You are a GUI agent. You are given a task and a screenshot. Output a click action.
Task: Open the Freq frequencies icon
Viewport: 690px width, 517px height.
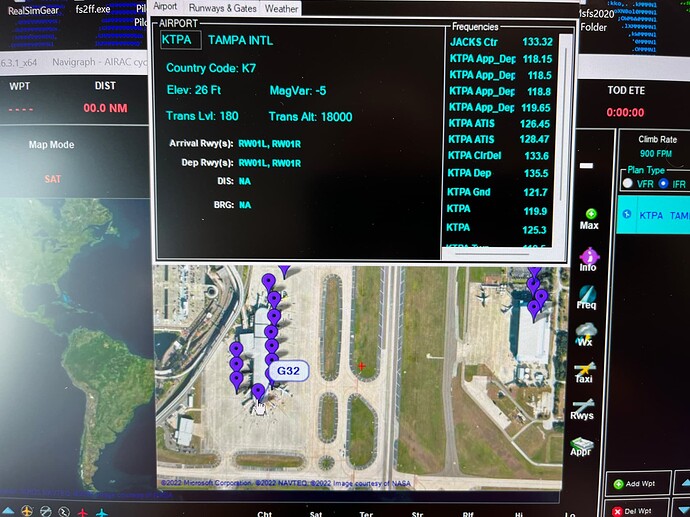pyautogui.click(x=587, y=298)
